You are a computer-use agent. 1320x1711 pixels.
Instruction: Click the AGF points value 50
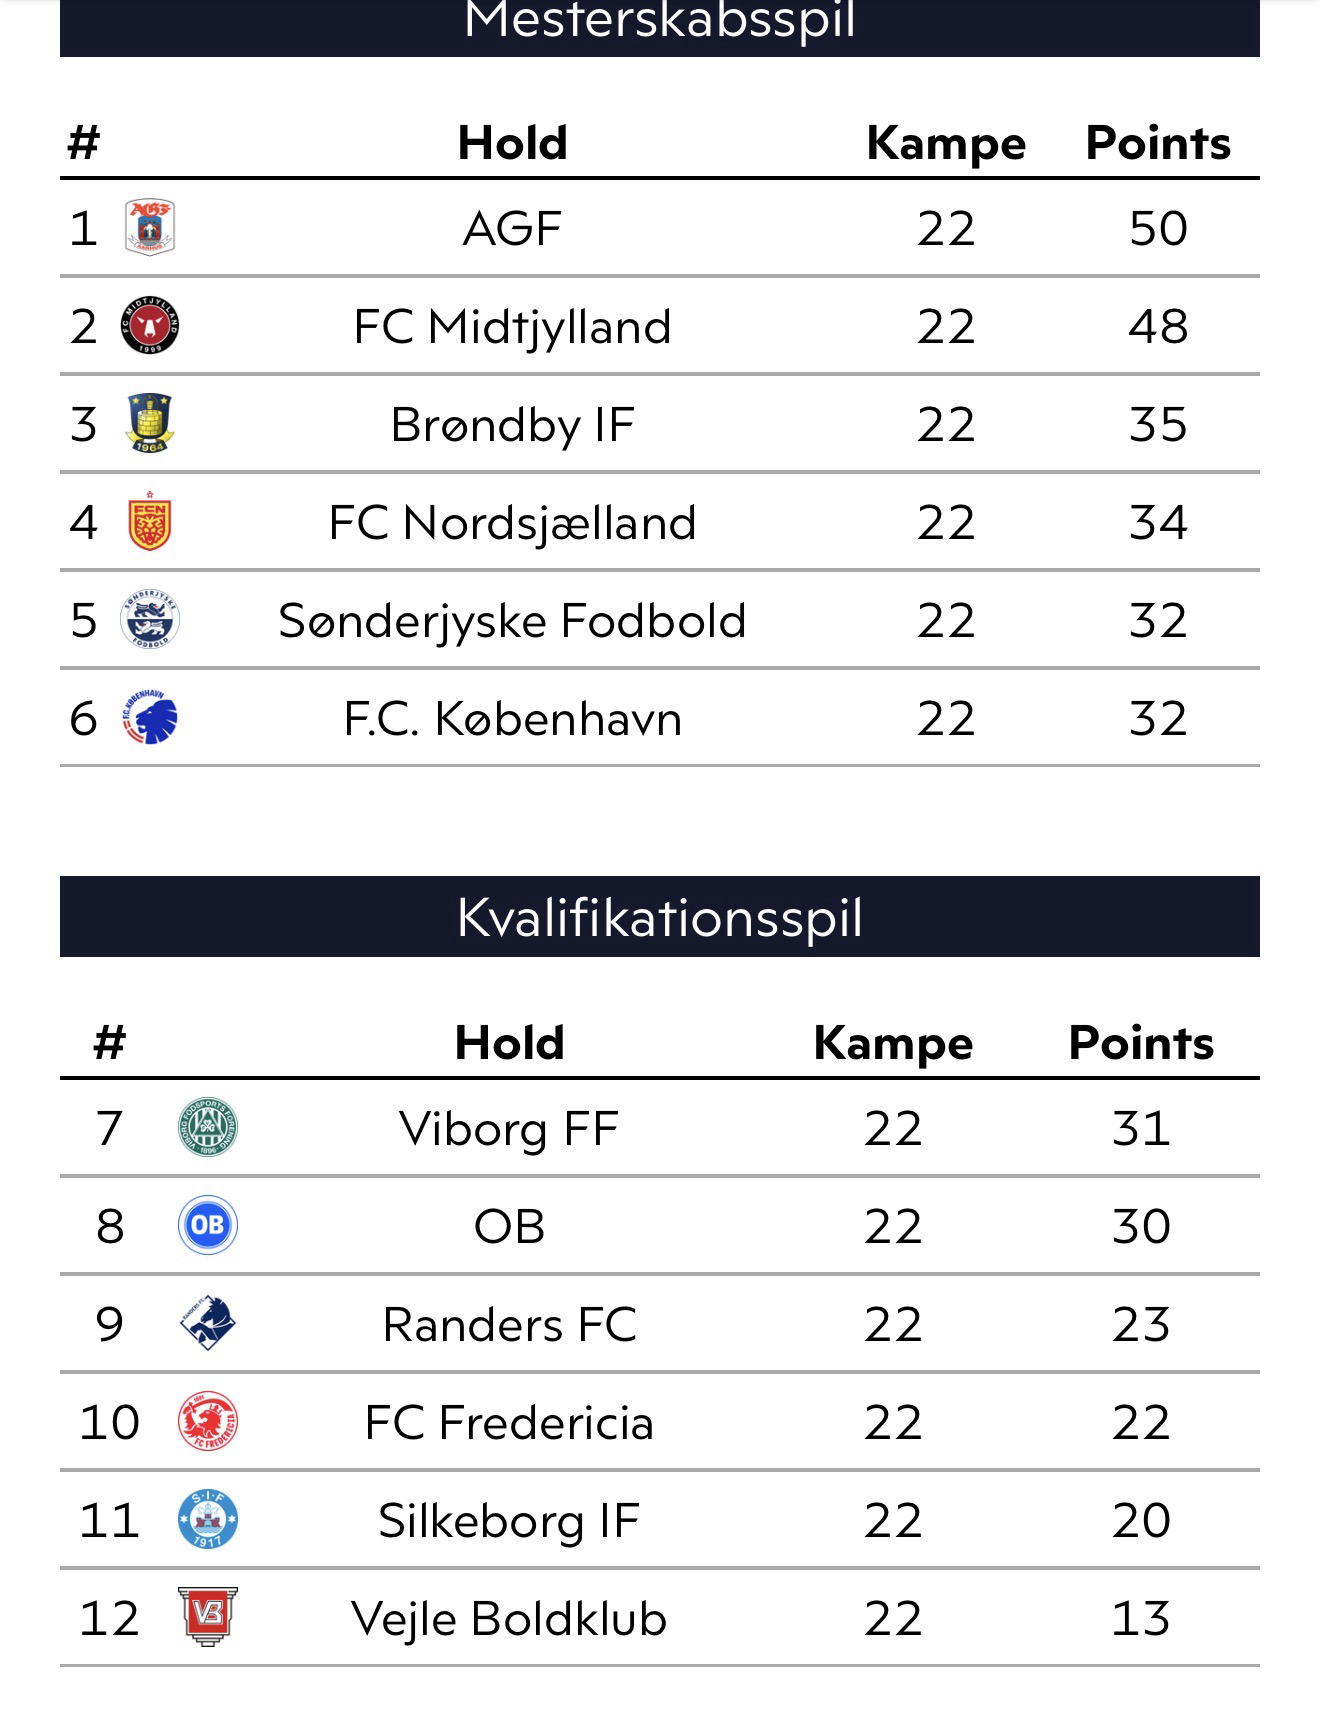[x=1158, y=228]
